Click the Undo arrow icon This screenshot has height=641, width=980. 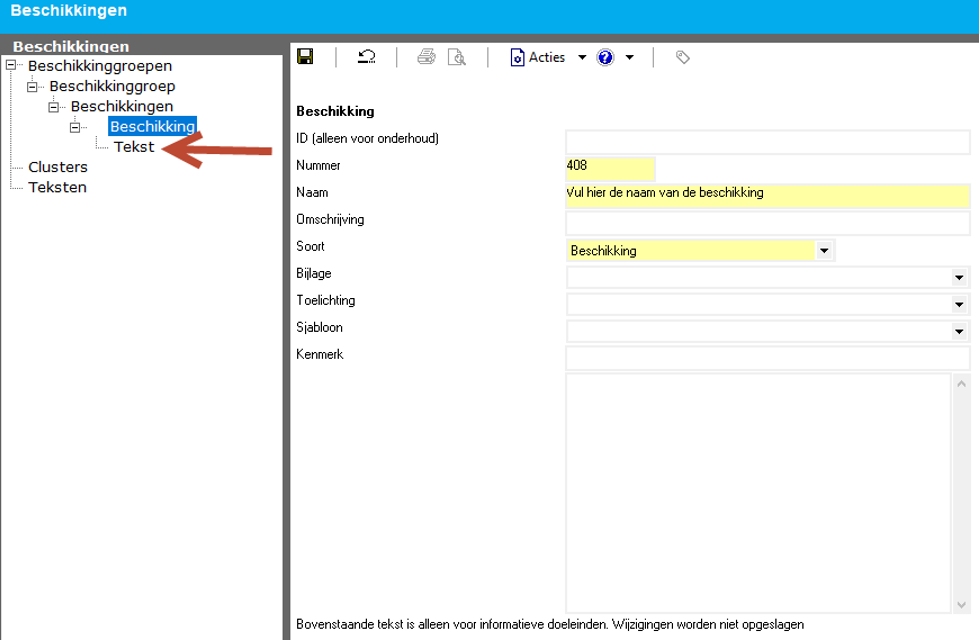(x=366, y=57)
